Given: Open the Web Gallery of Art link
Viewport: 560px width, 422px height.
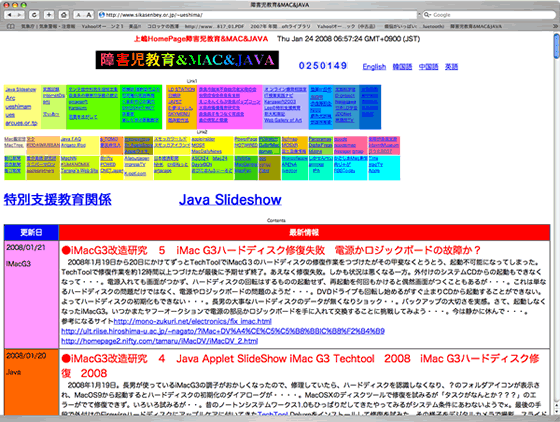Looking at the screenshot, I should point(283,120).
